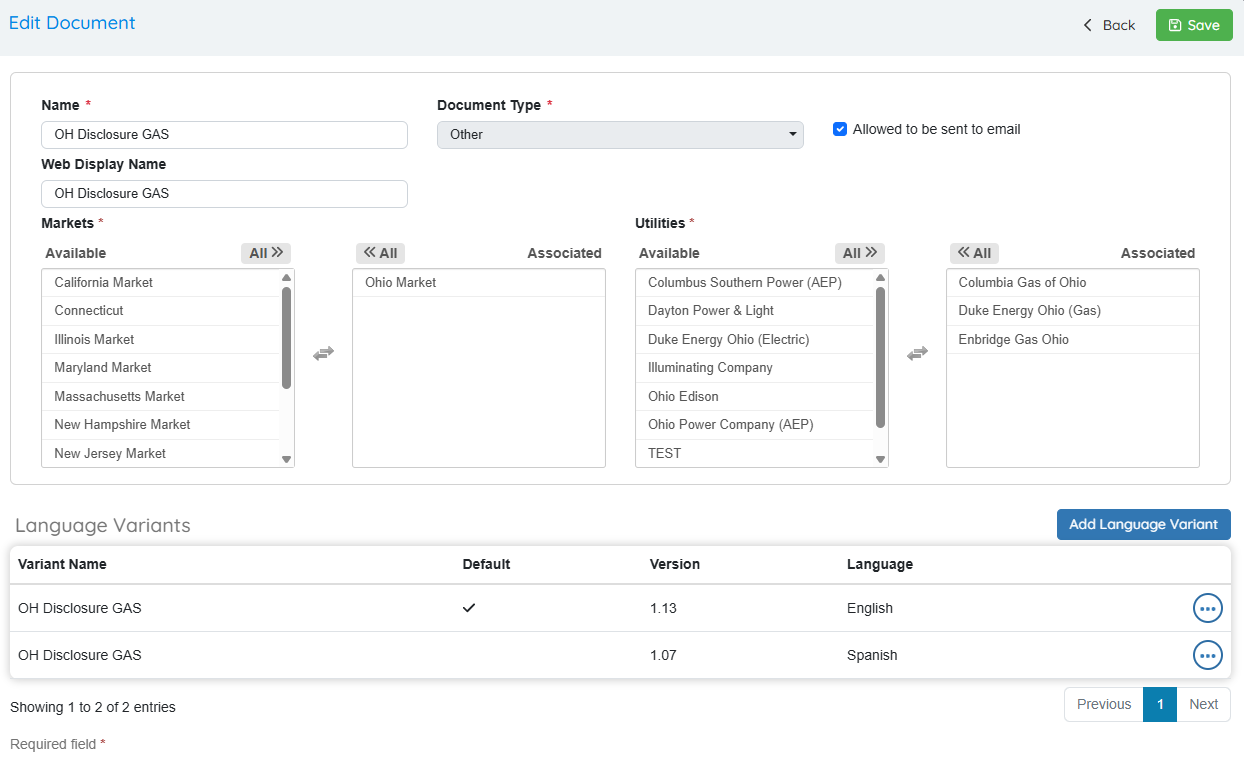The image size is (1244, 784).
Task: Move all available Utilities to Associated
Action: tap(860, 253)
